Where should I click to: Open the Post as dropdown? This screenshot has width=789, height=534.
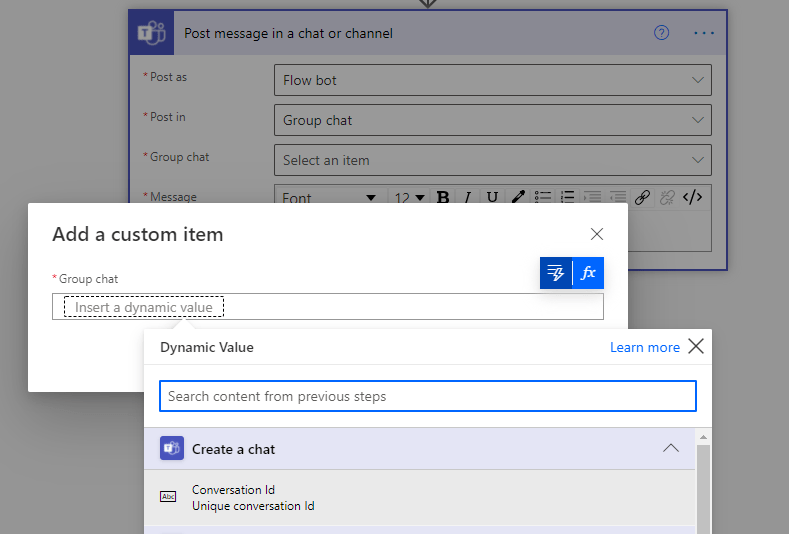pos(492,80)
